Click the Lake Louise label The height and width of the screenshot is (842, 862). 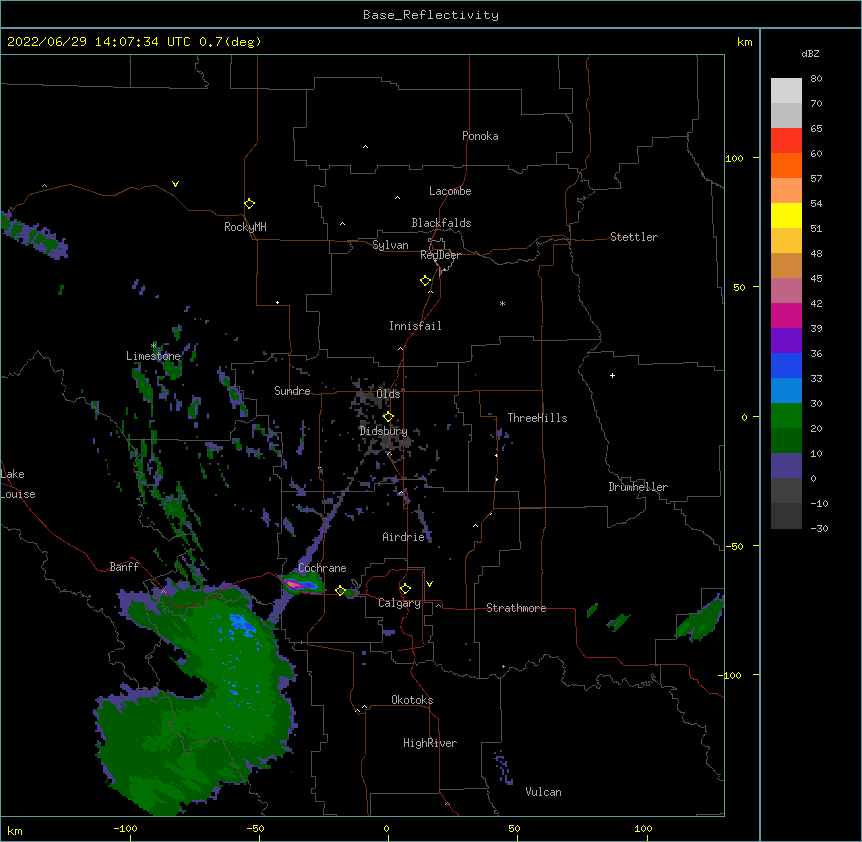point(18,484)
